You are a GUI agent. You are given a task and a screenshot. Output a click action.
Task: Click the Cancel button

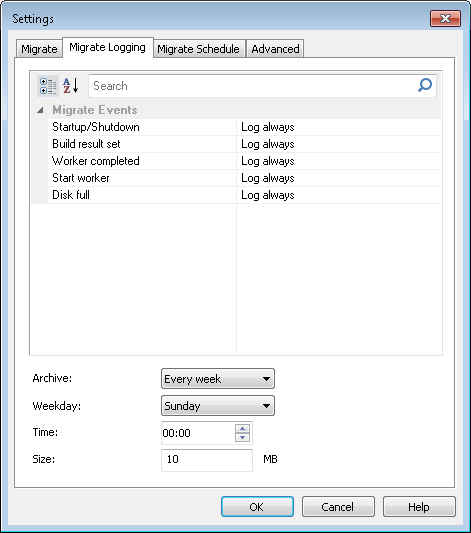coord(338,507)
